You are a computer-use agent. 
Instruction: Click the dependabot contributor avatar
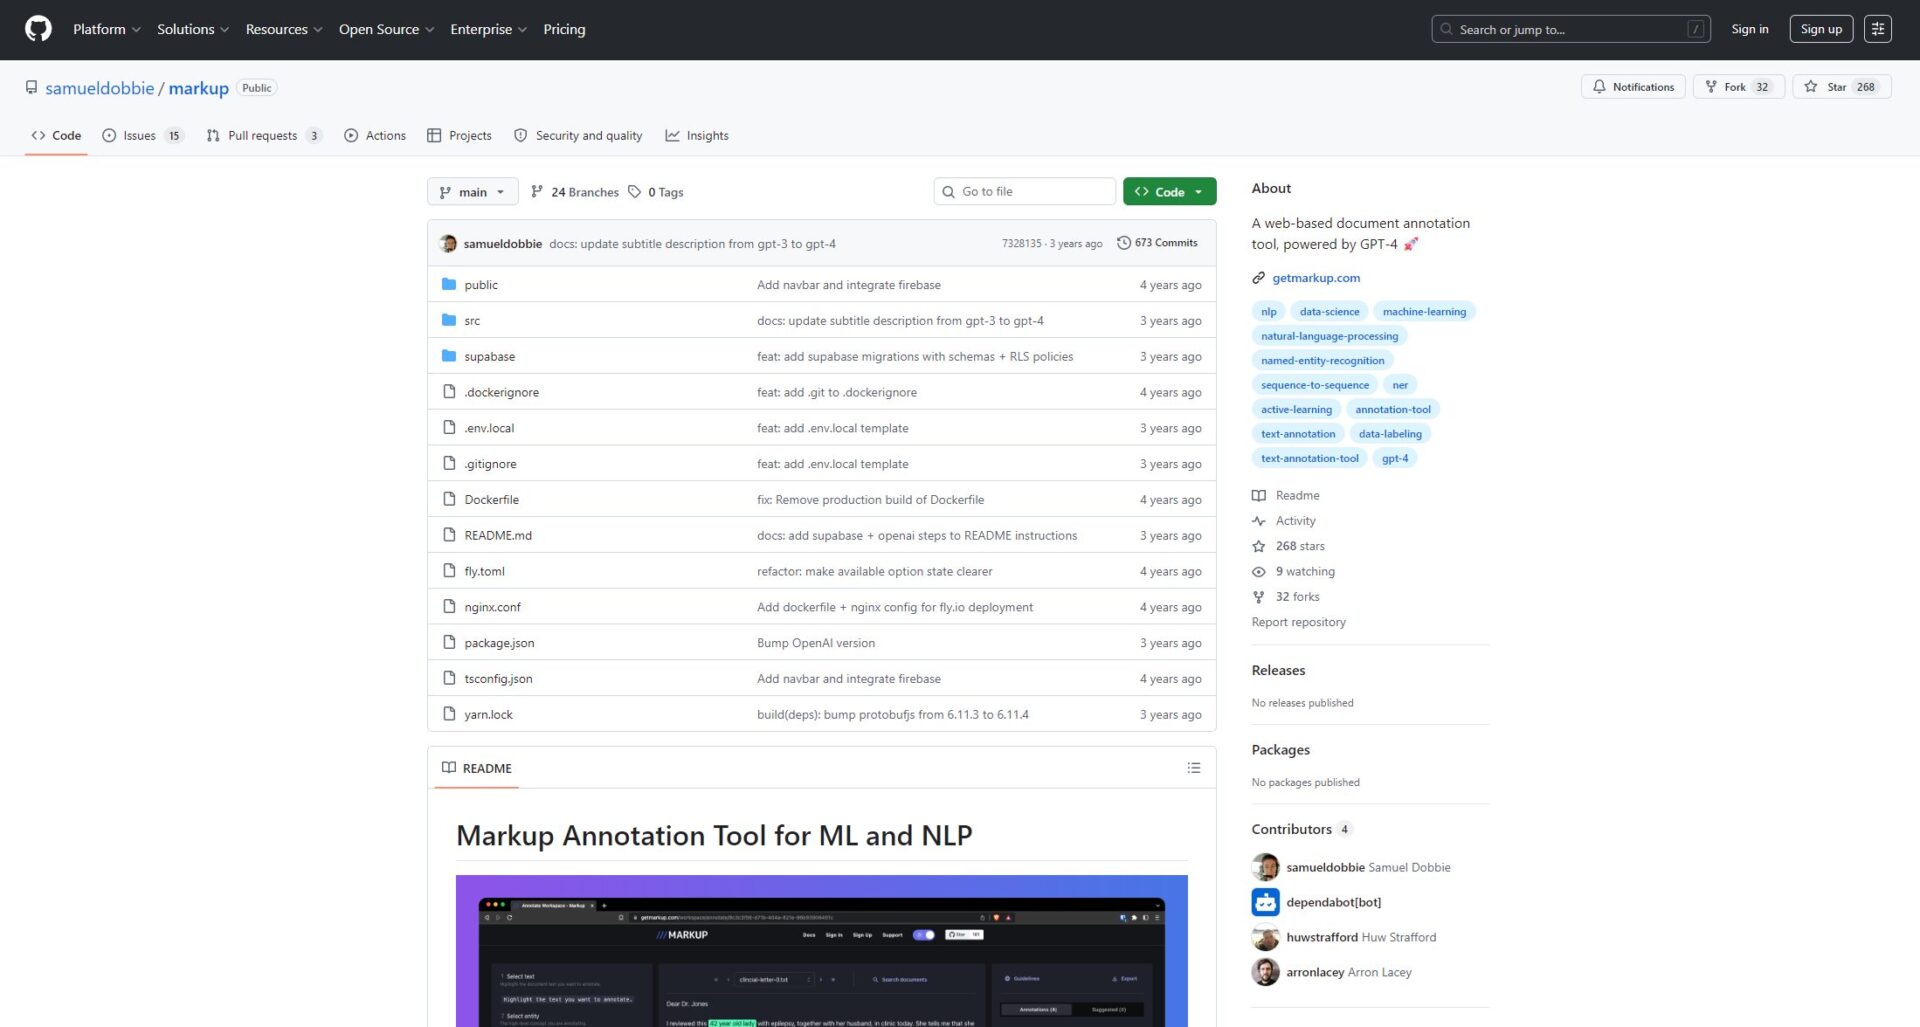coord(1265,902)
